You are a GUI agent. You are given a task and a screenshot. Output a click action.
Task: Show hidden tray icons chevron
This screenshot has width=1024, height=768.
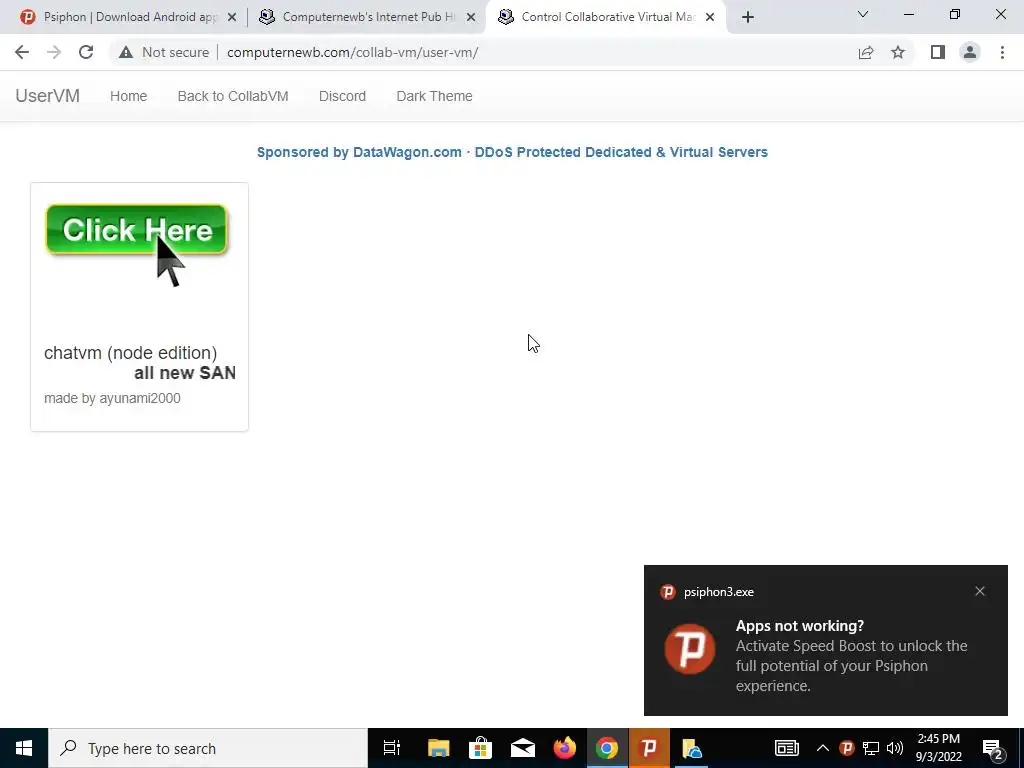[x=823, y=748]
